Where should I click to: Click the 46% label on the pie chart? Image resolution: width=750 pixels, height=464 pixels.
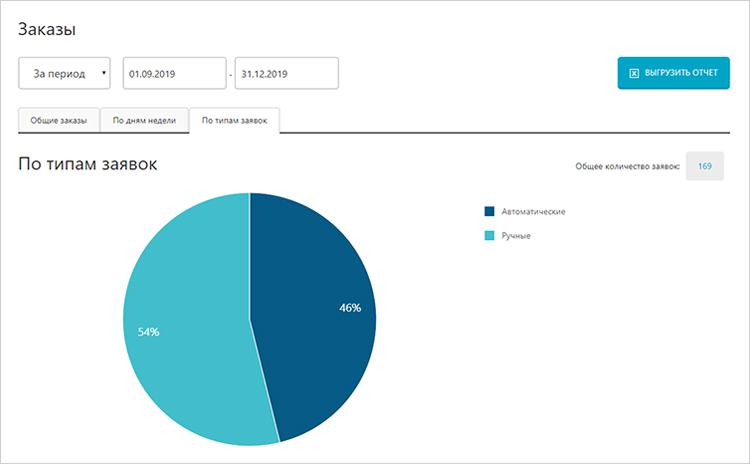(350, 308)
